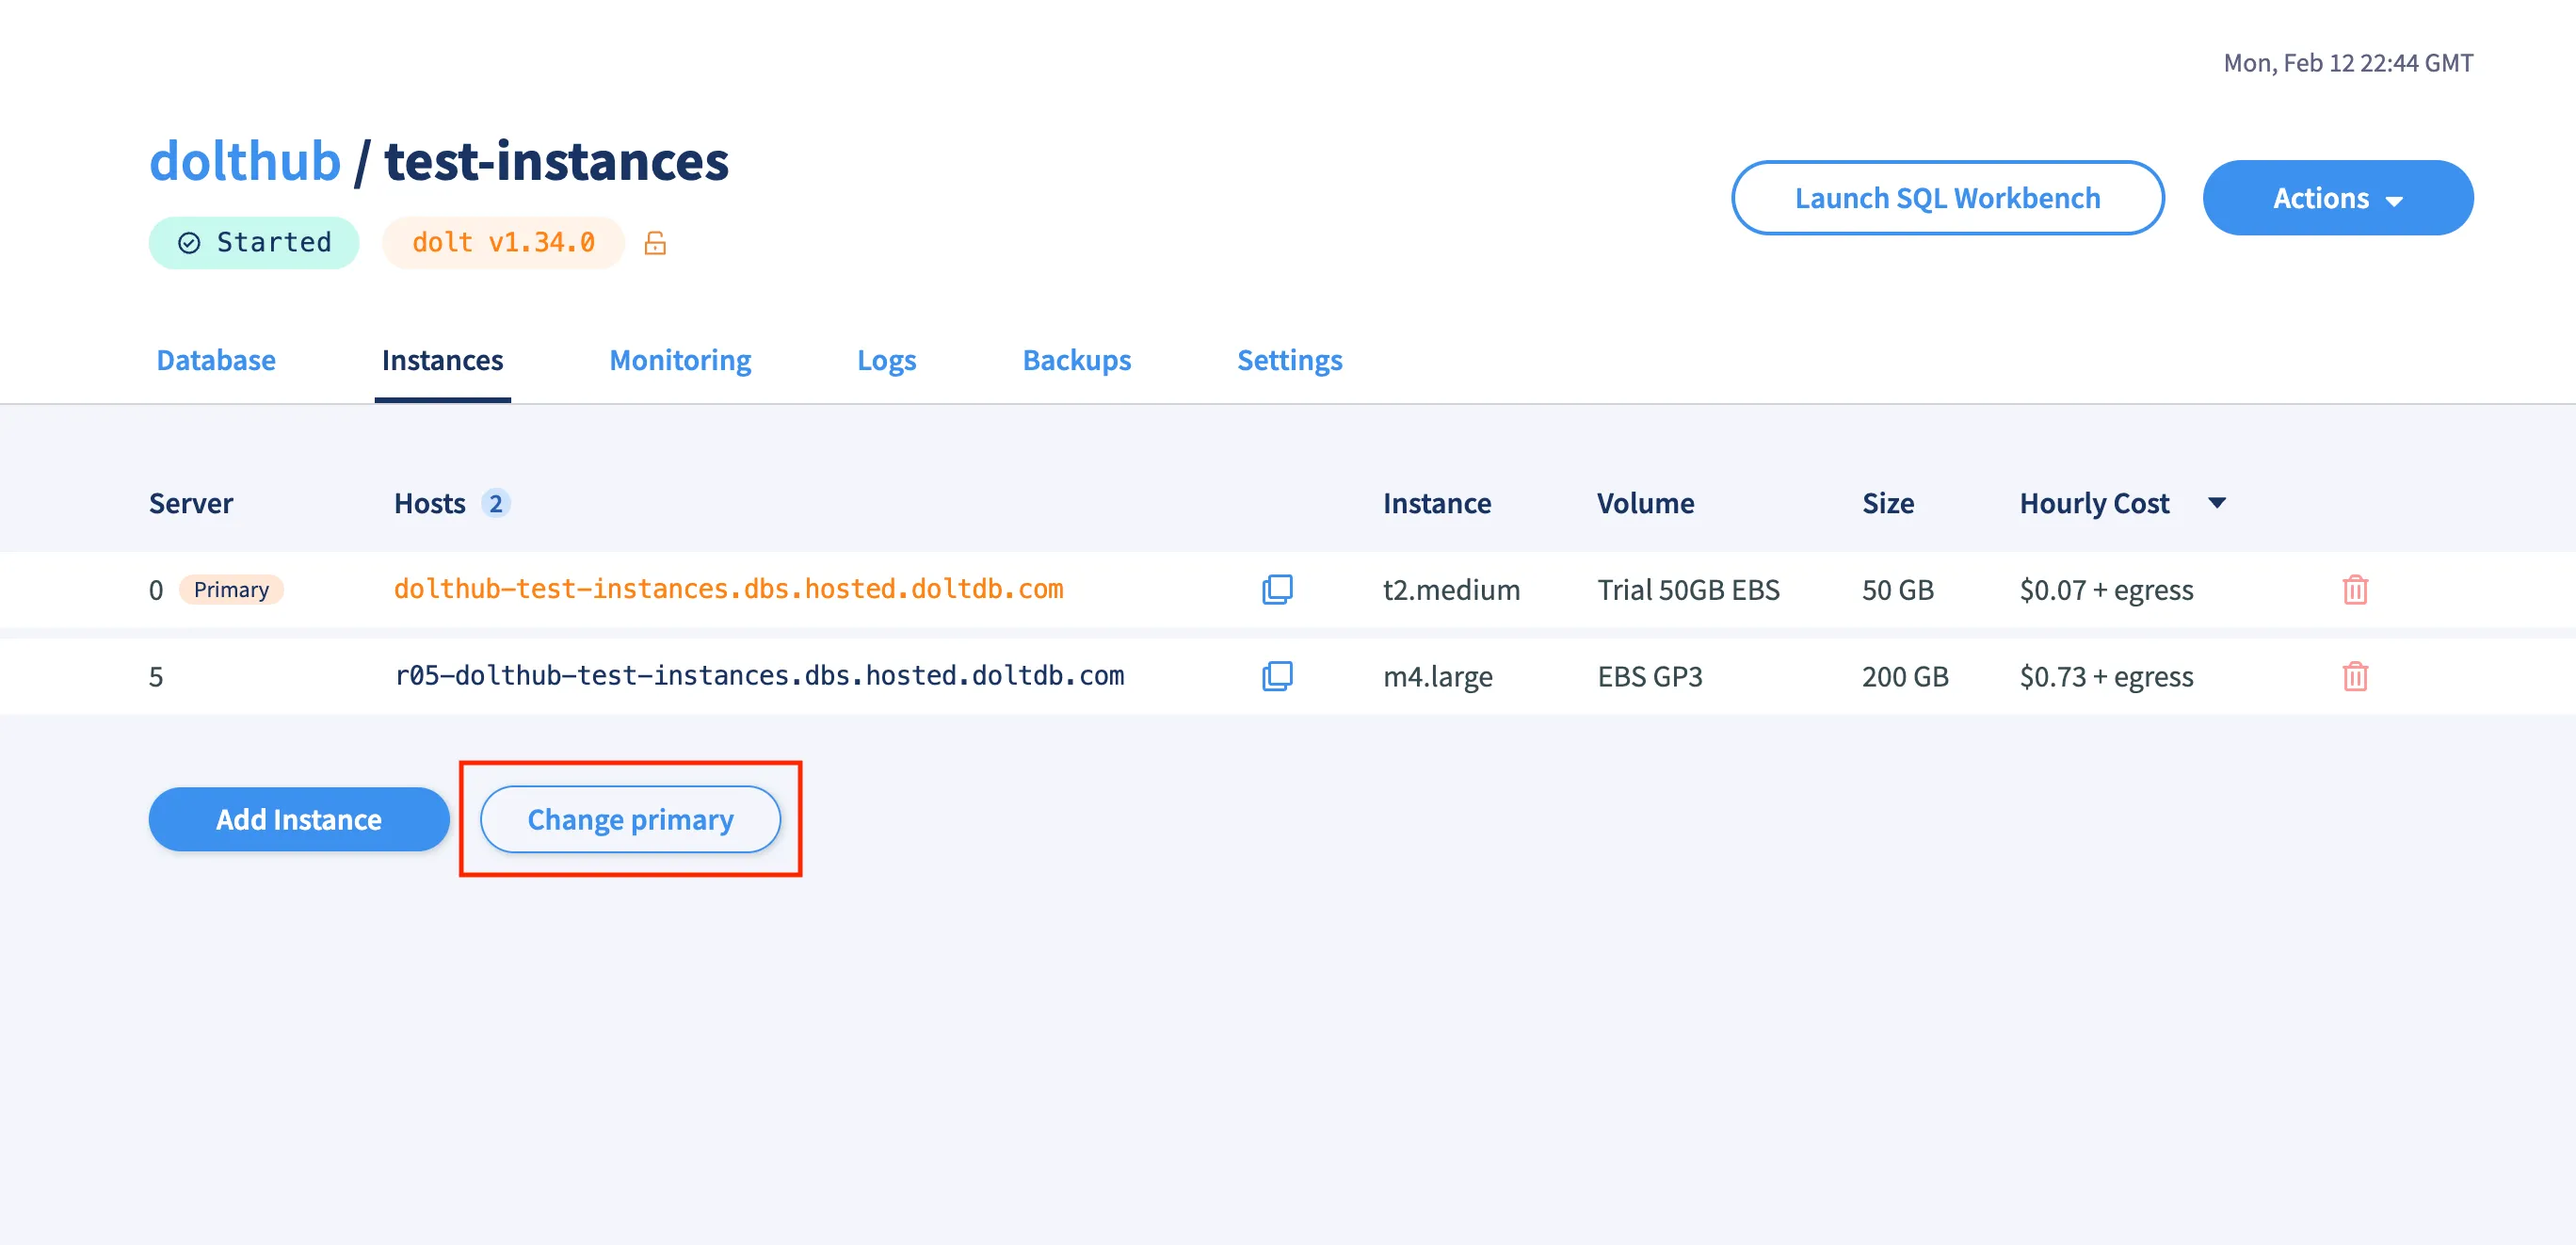Viewport: 2576px width, 1245px height.
Task: Open the dolthub owner link
Action: point(245,161)
